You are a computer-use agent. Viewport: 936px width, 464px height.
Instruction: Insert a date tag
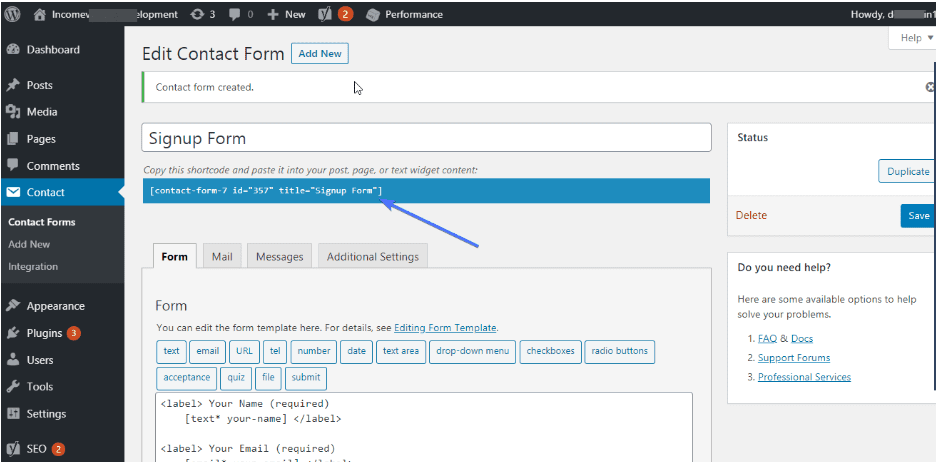356,351
